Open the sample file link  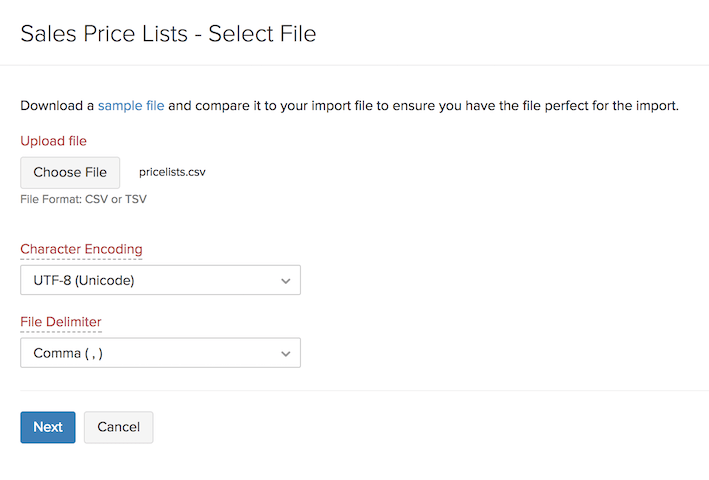(131, 105)
